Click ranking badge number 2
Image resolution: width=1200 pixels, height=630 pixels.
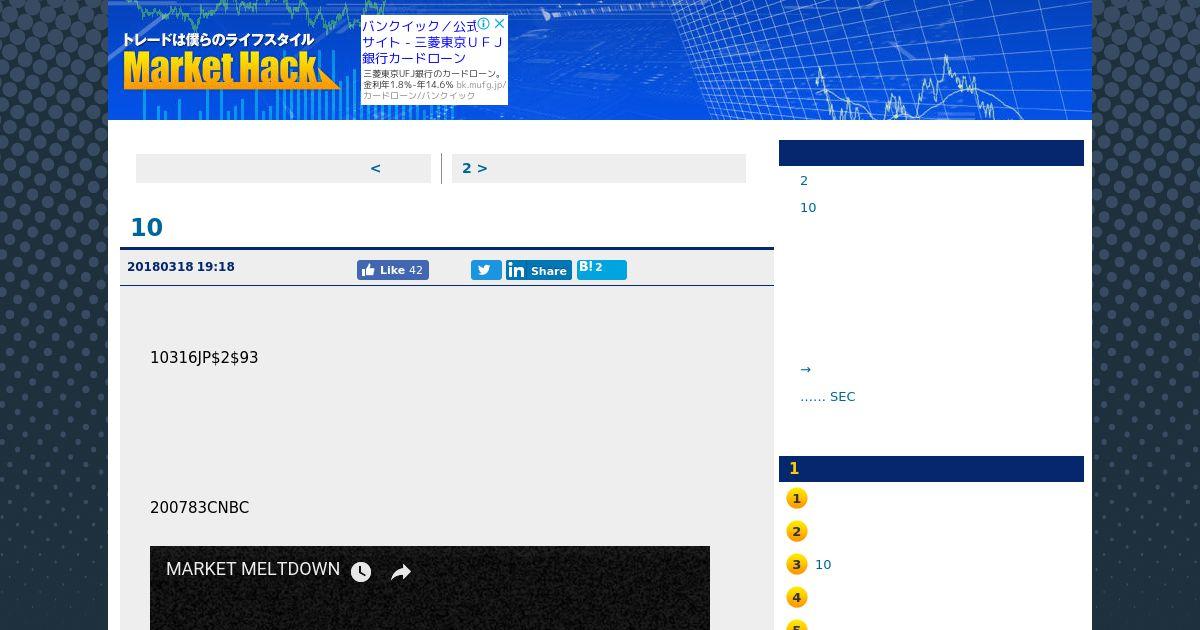(797, 532)
